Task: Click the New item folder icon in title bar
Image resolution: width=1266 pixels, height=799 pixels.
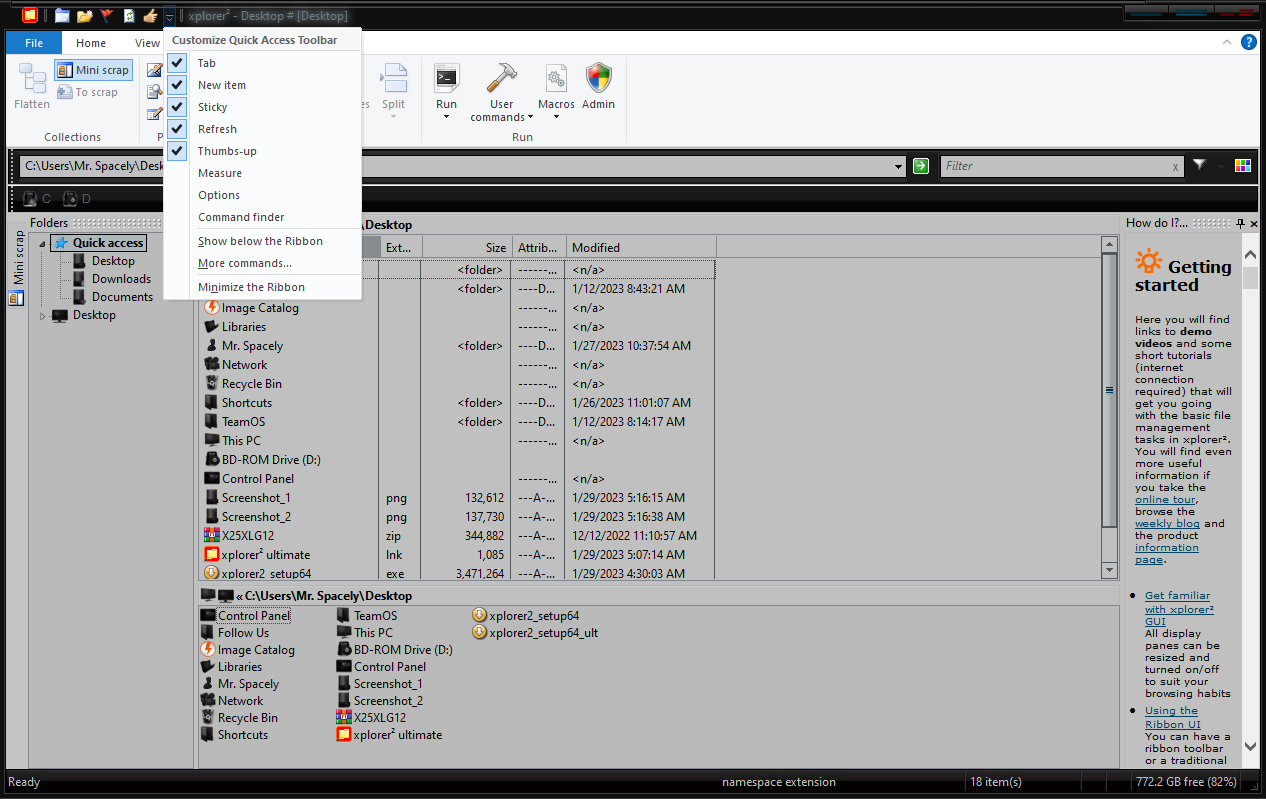Action: pos(85,16)
